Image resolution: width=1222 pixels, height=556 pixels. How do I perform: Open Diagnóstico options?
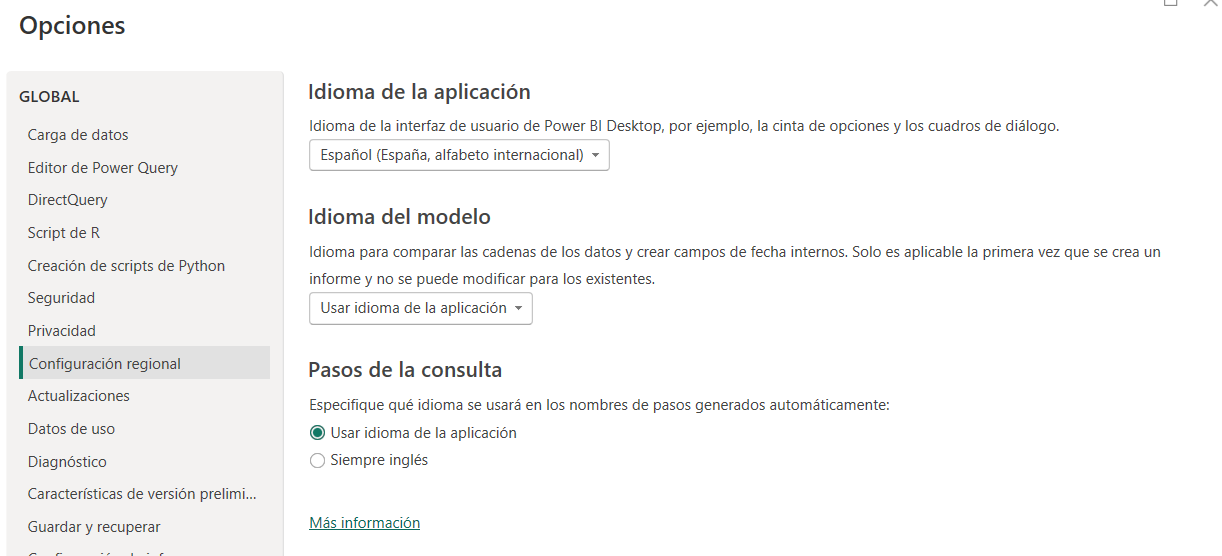[x=67, y=462]
